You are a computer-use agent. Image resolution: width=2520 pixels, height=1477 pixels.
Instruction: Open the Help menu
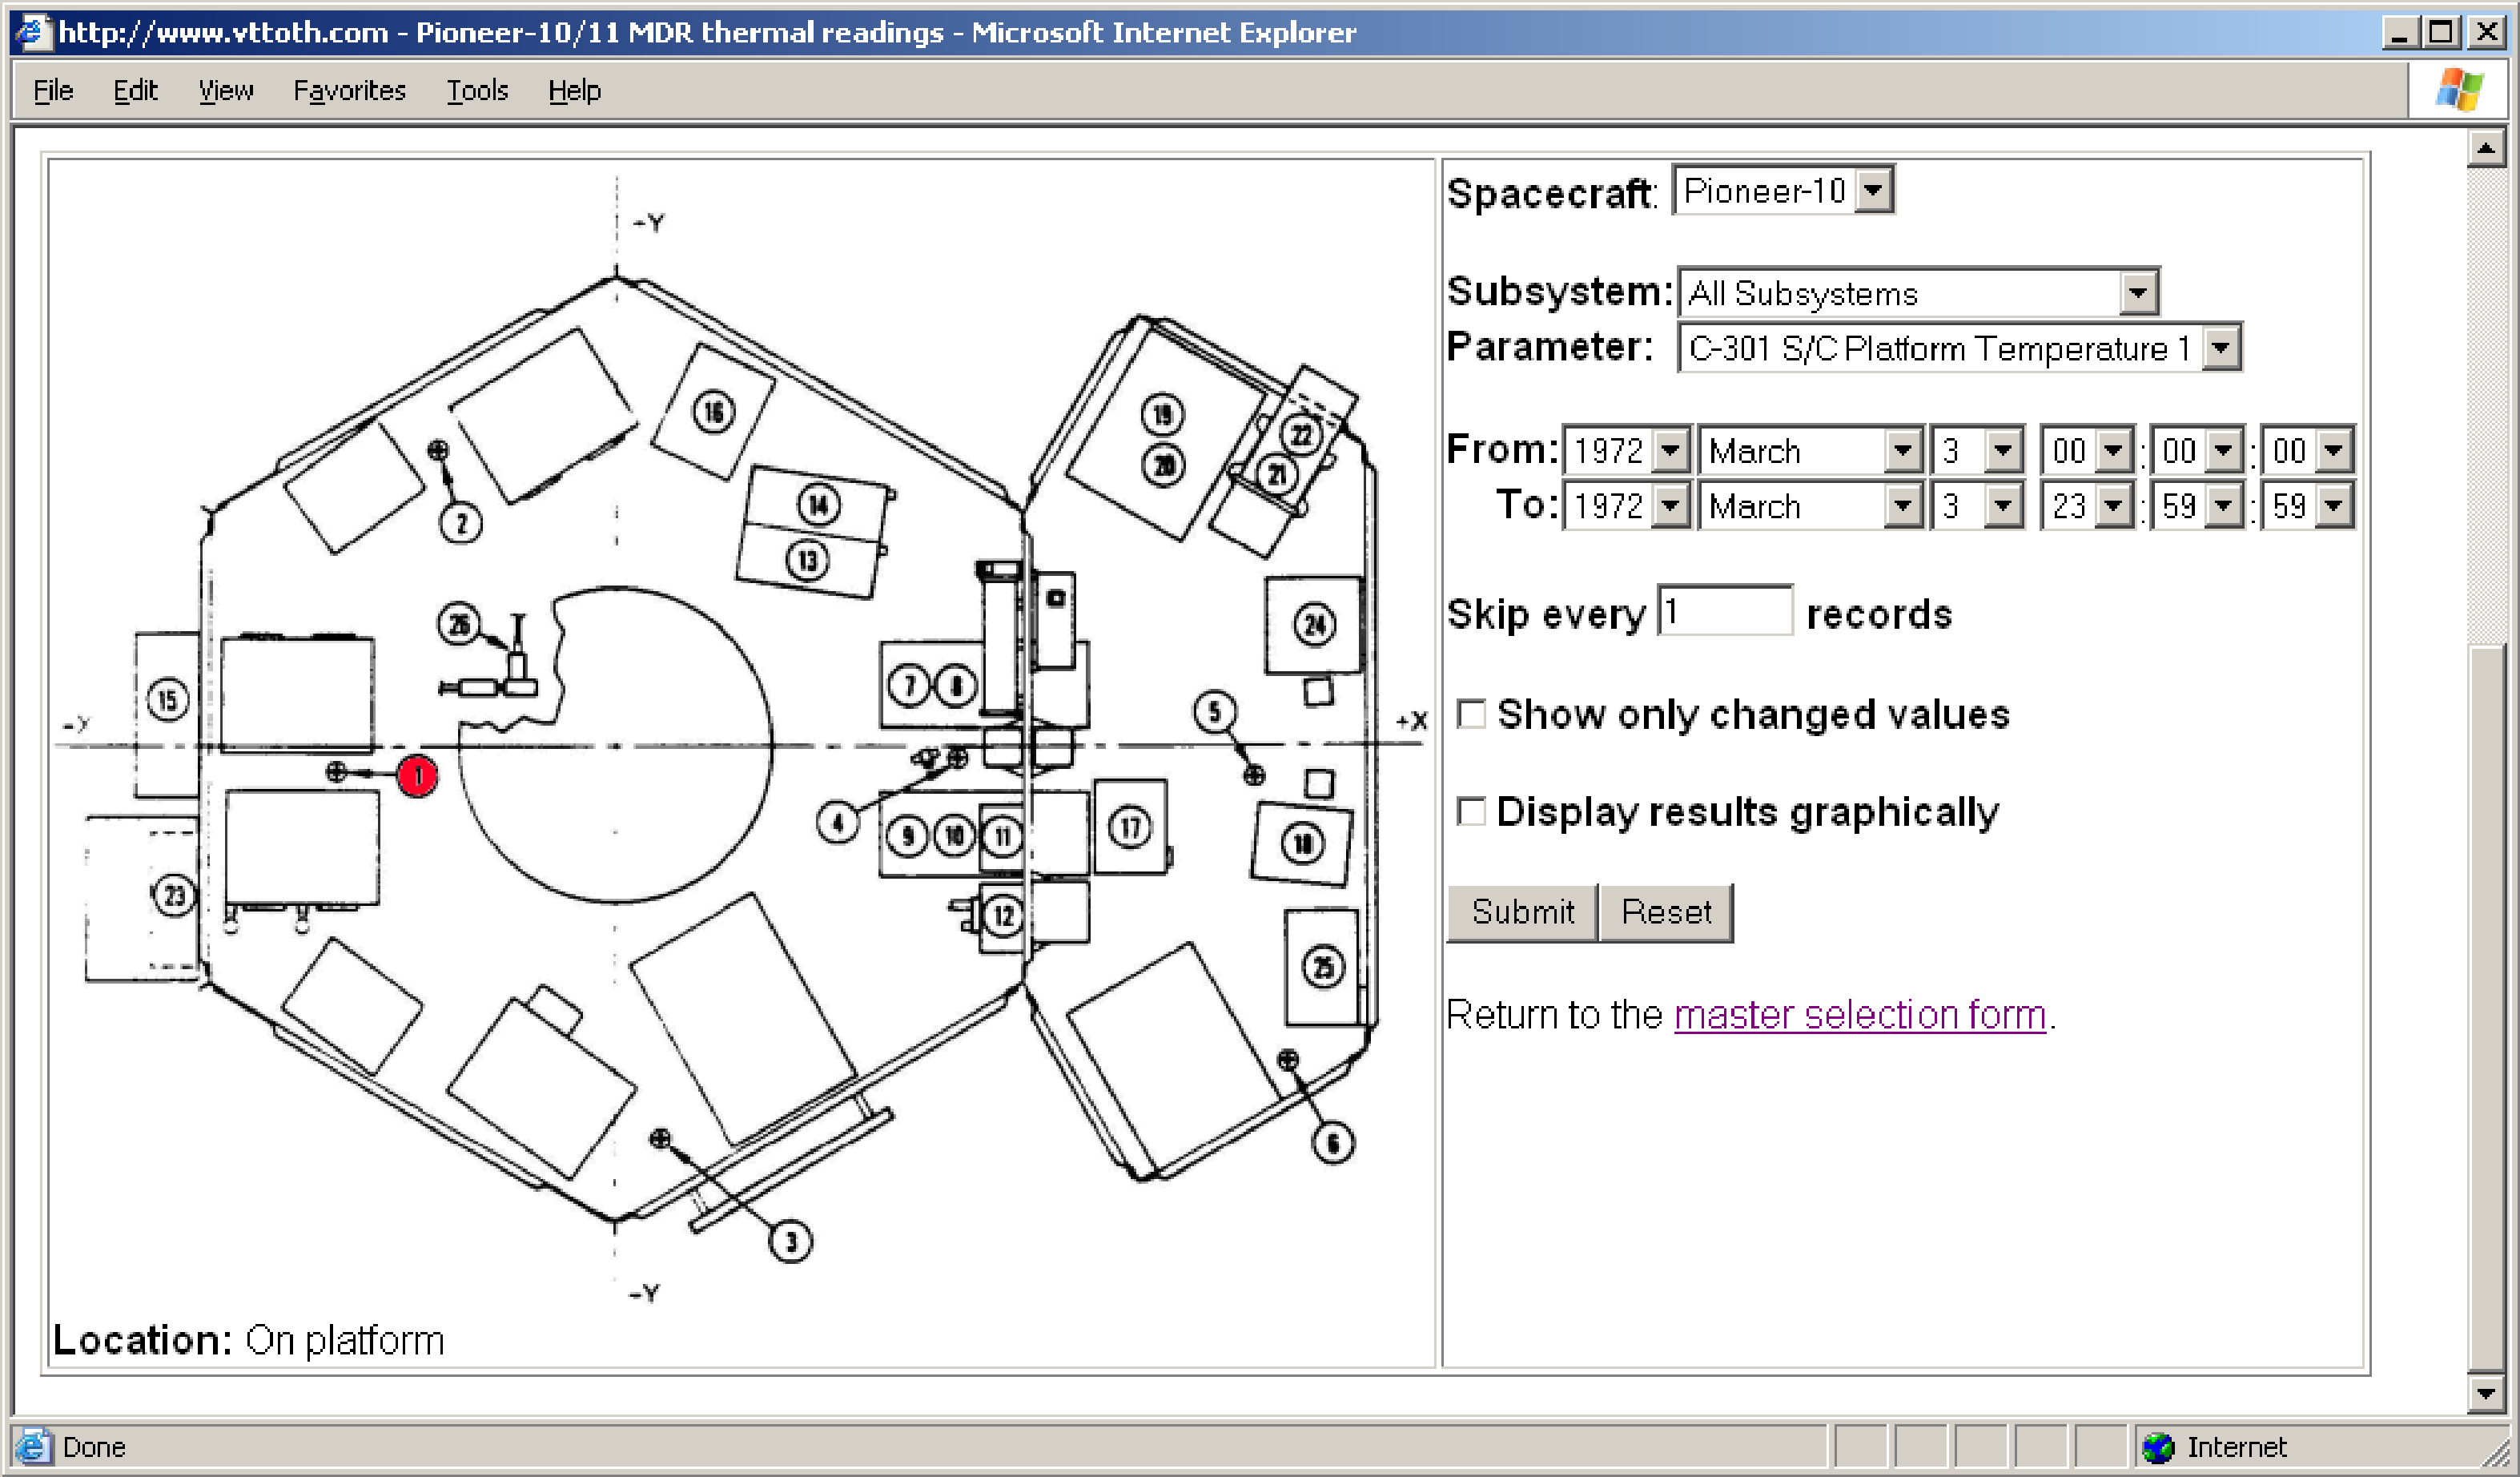tap(574, 91)
